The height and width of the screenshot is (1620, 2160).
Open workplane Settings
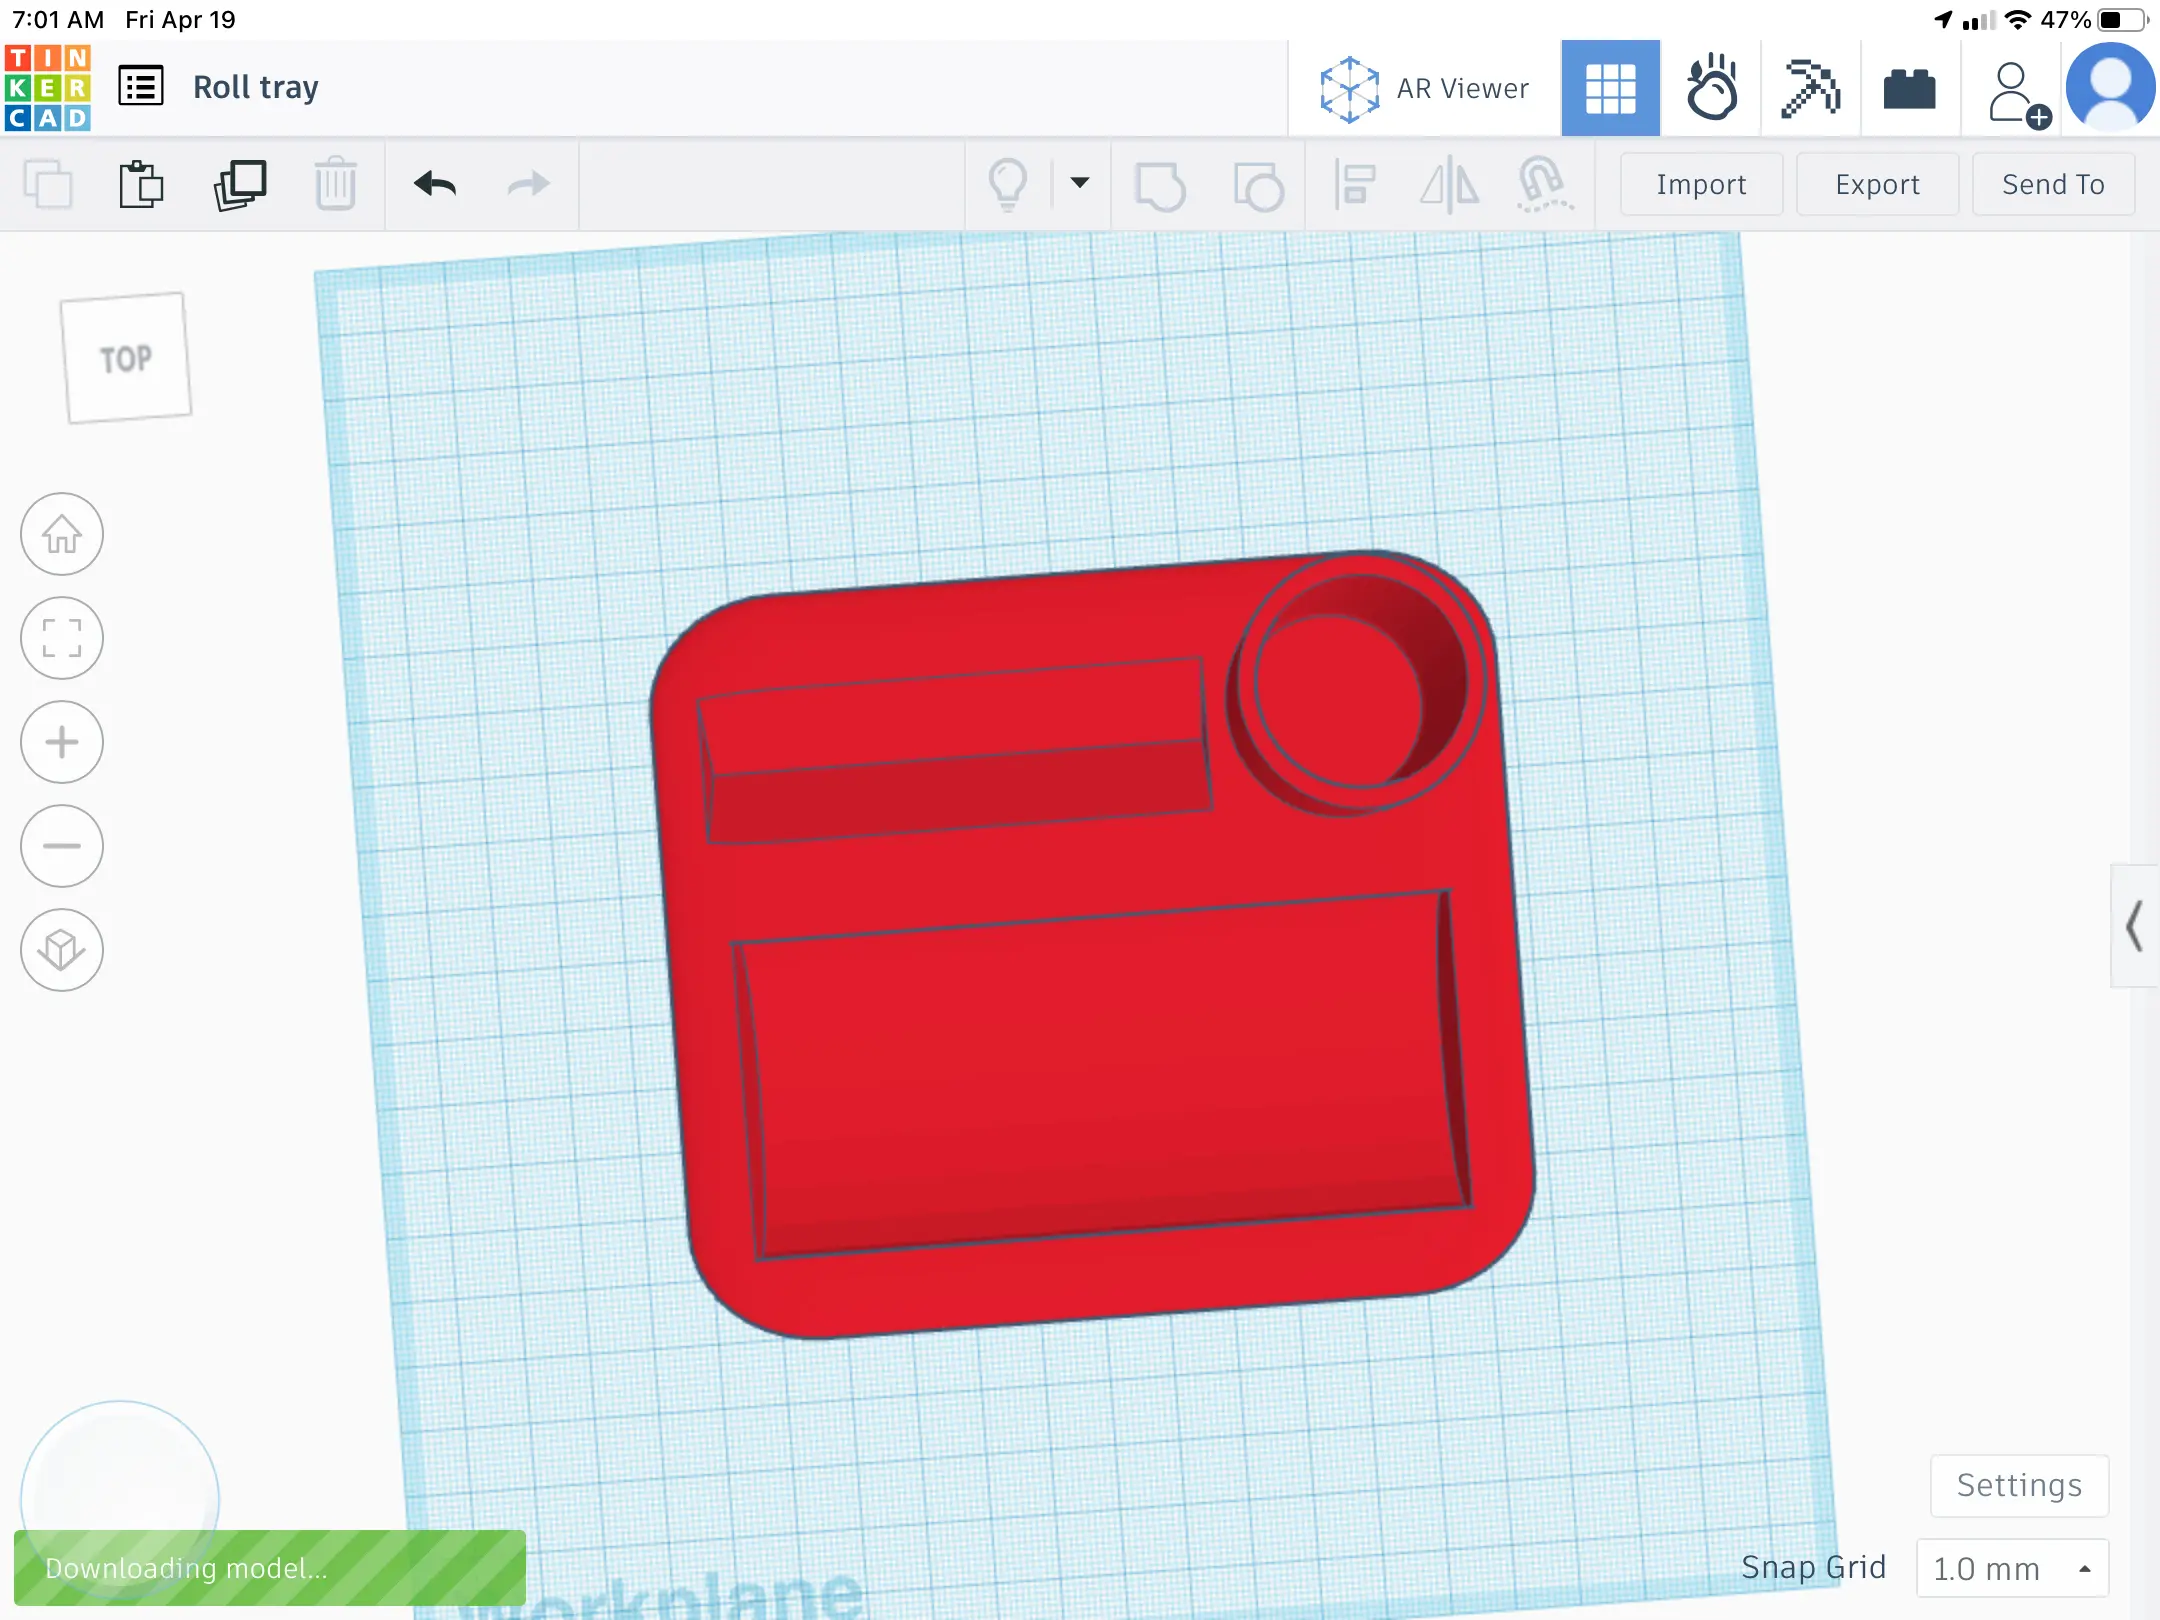click(2019, 1485)
